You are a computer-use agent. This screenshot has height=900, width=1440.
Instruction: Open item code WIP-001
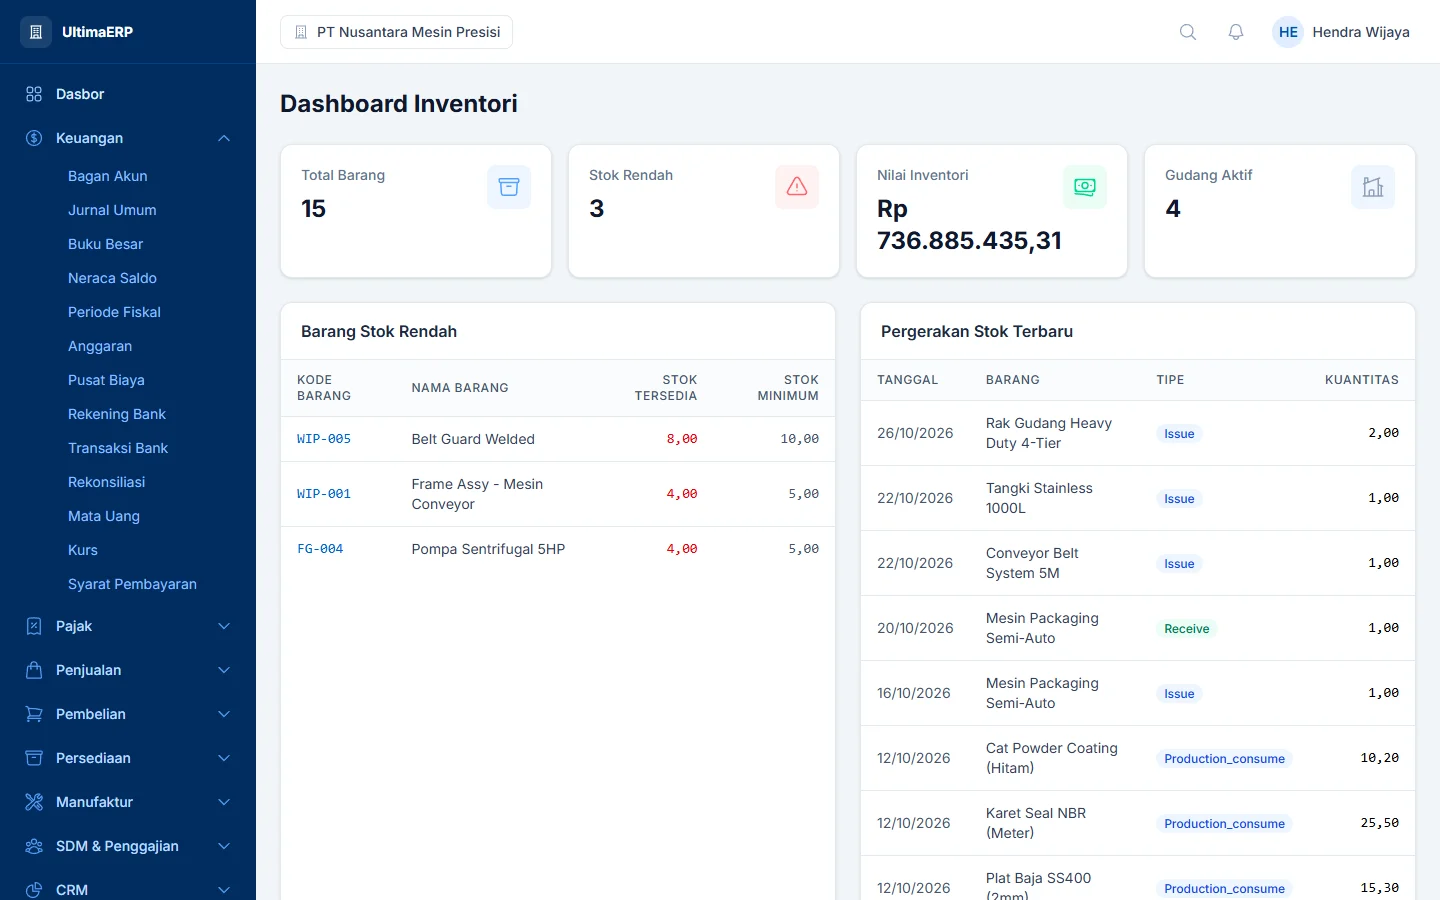click(324, 494)
